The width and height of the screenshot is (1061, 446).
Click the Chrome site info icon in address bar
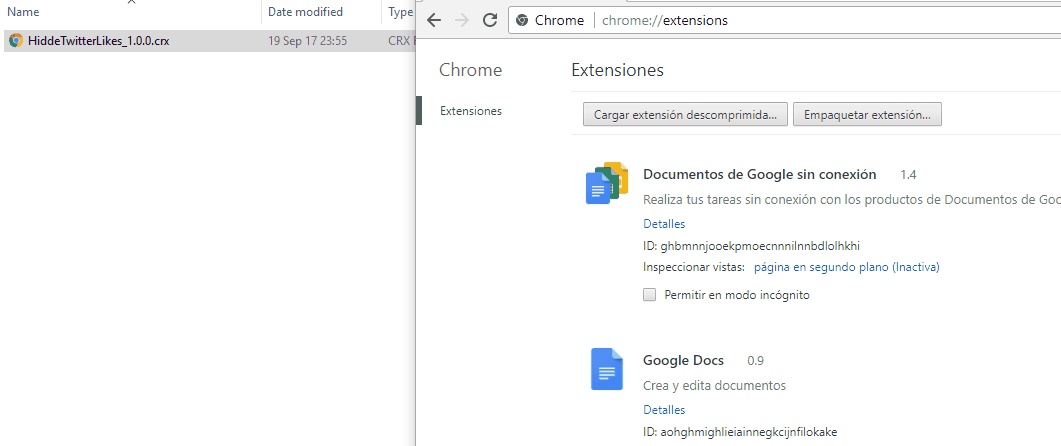(522, 20)
